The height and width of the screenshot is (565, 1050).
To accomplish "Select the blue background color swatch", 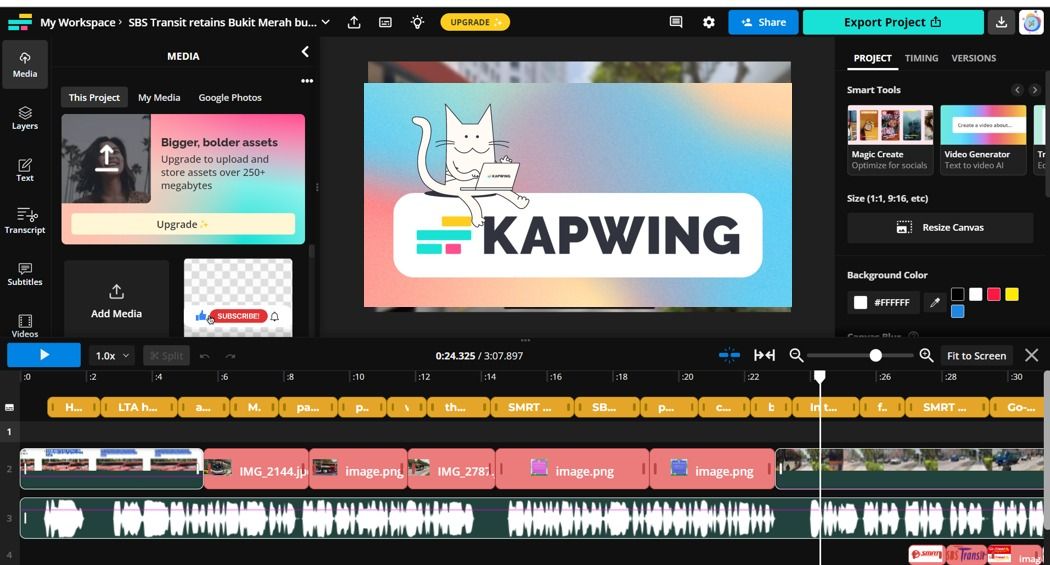I will pyautogui.click(x=958, y=311).
